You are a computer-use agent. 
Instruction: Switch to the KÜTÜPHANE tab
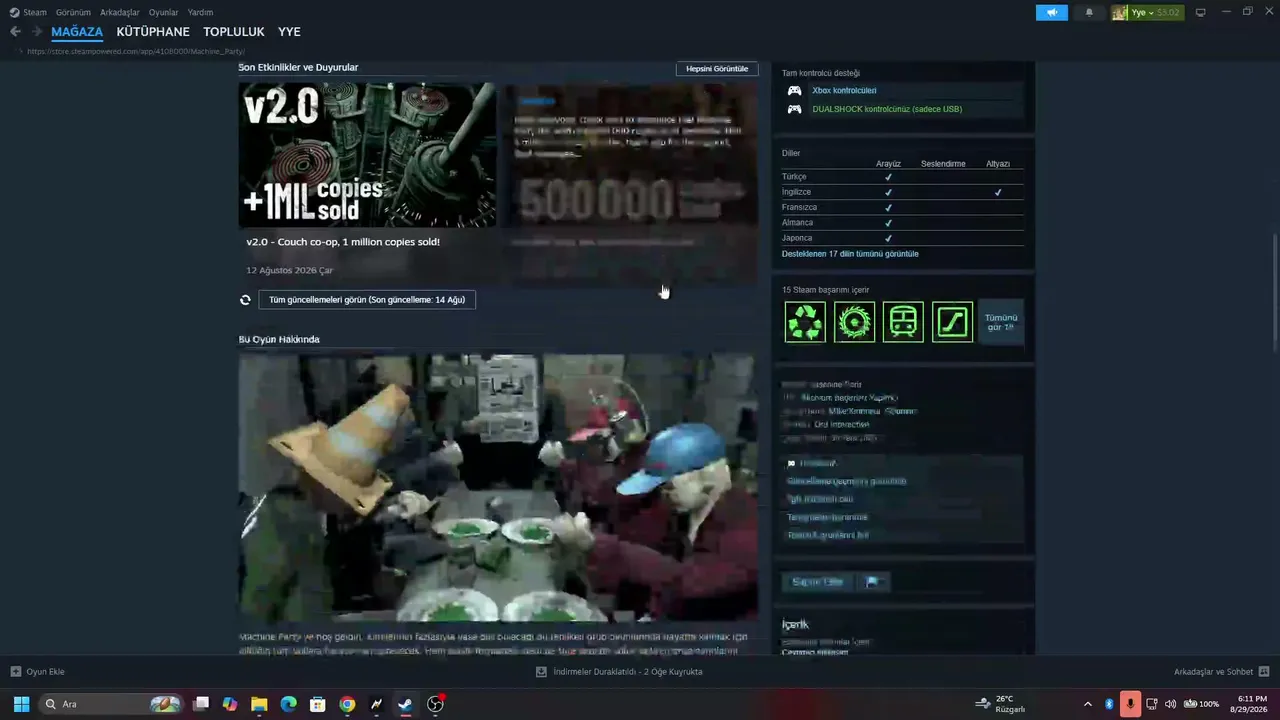pyautogui.click(x=153, y=32)
